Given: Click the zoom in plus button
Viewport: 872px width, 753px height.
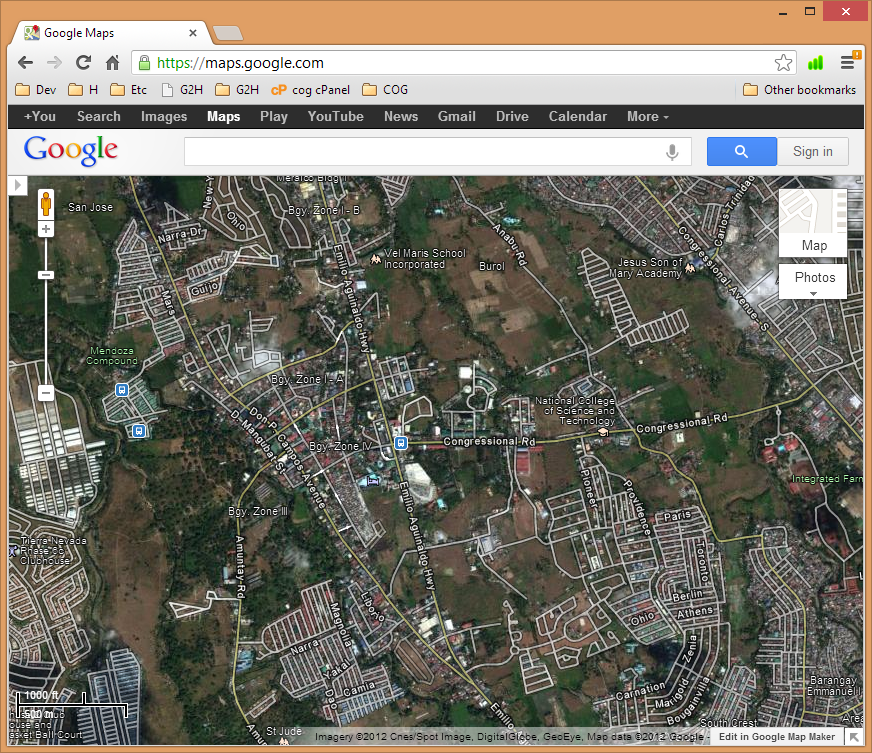Looking at the screenshot, I should [46, 230].
